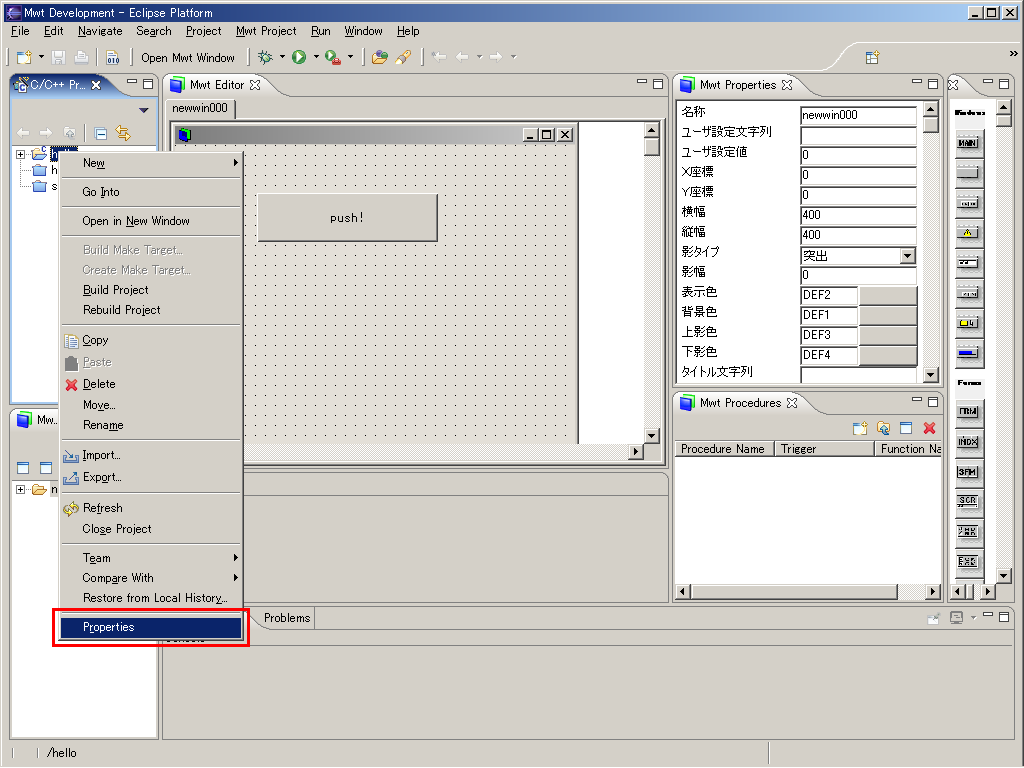Click the Debug bug icon
Image resolution: width=1024 pixels, height=768 pixels.
pyautogui.click(x=265, y=57)
